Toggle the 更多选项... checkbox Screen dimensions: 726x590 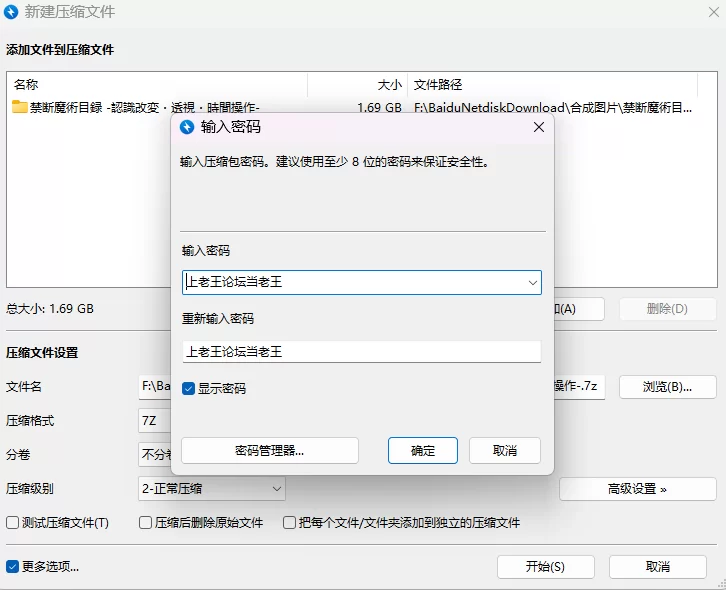coord(13,566)
